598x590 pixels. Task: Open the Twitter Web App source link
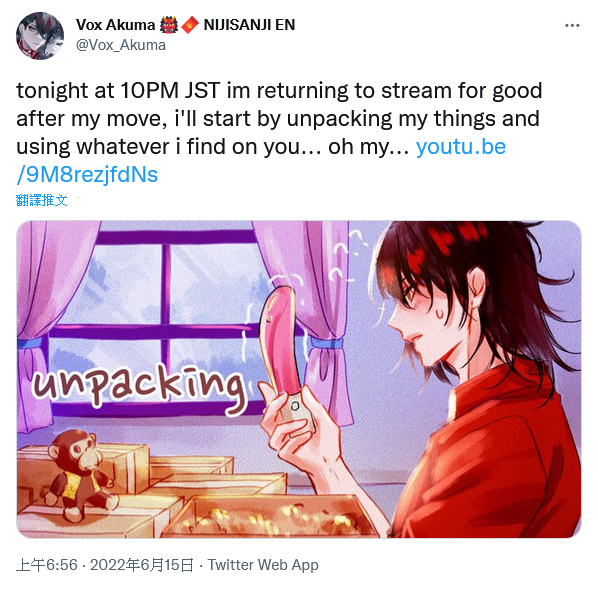click(x=263, y=565)
